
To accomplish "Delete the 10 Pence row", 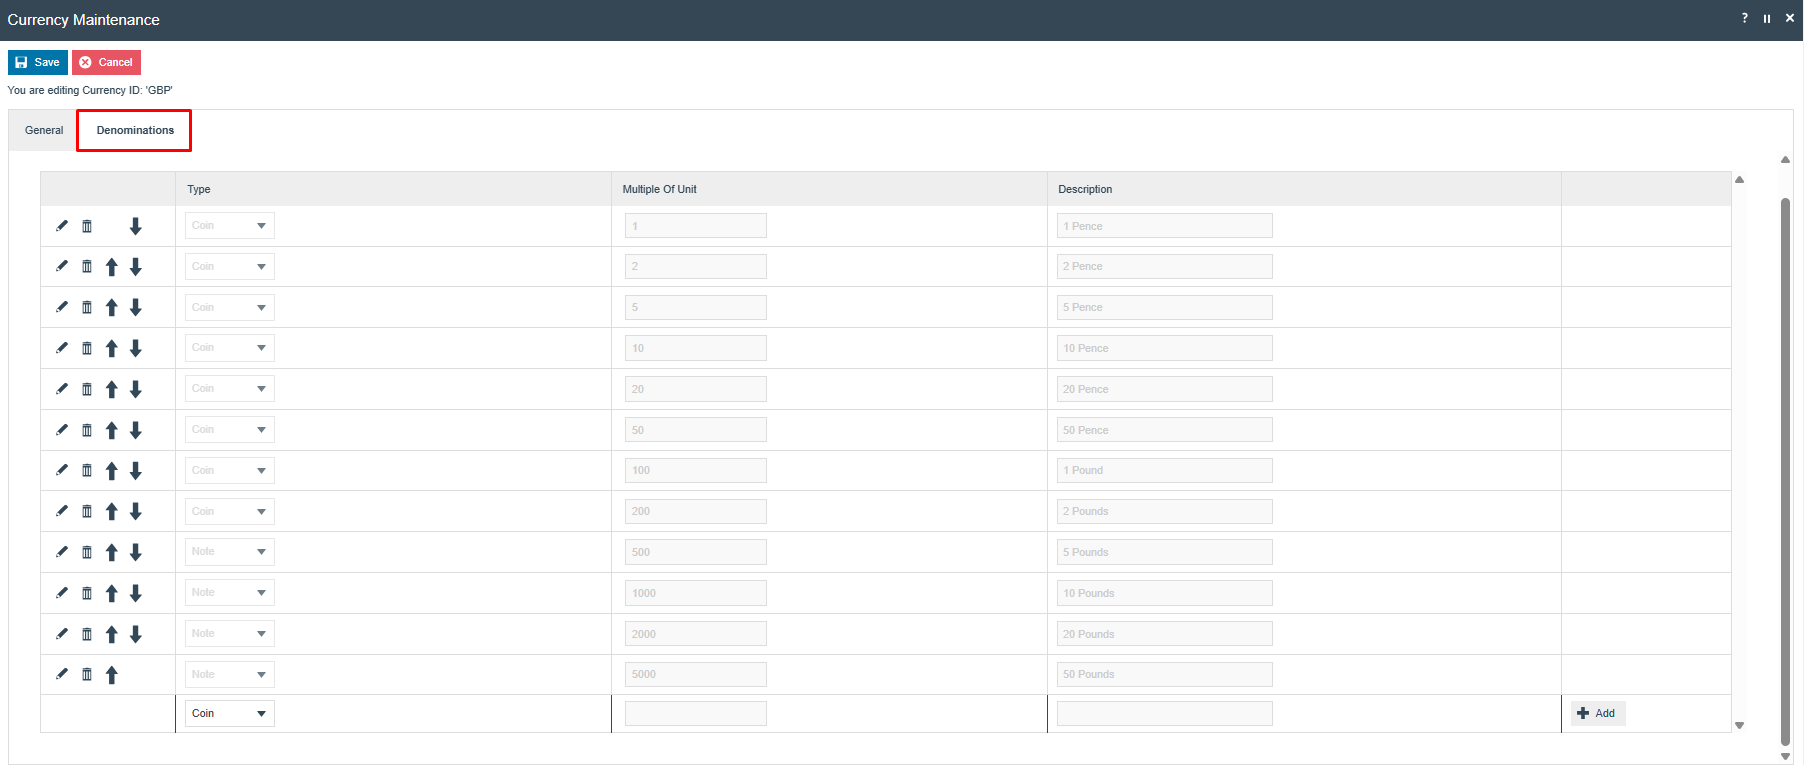I will pos(87,348).
